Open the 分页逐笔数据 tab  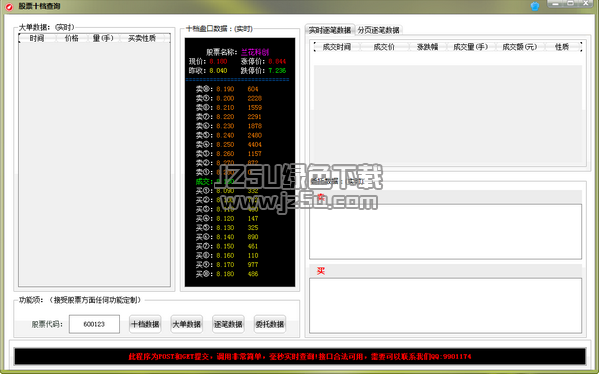[379, 30]
